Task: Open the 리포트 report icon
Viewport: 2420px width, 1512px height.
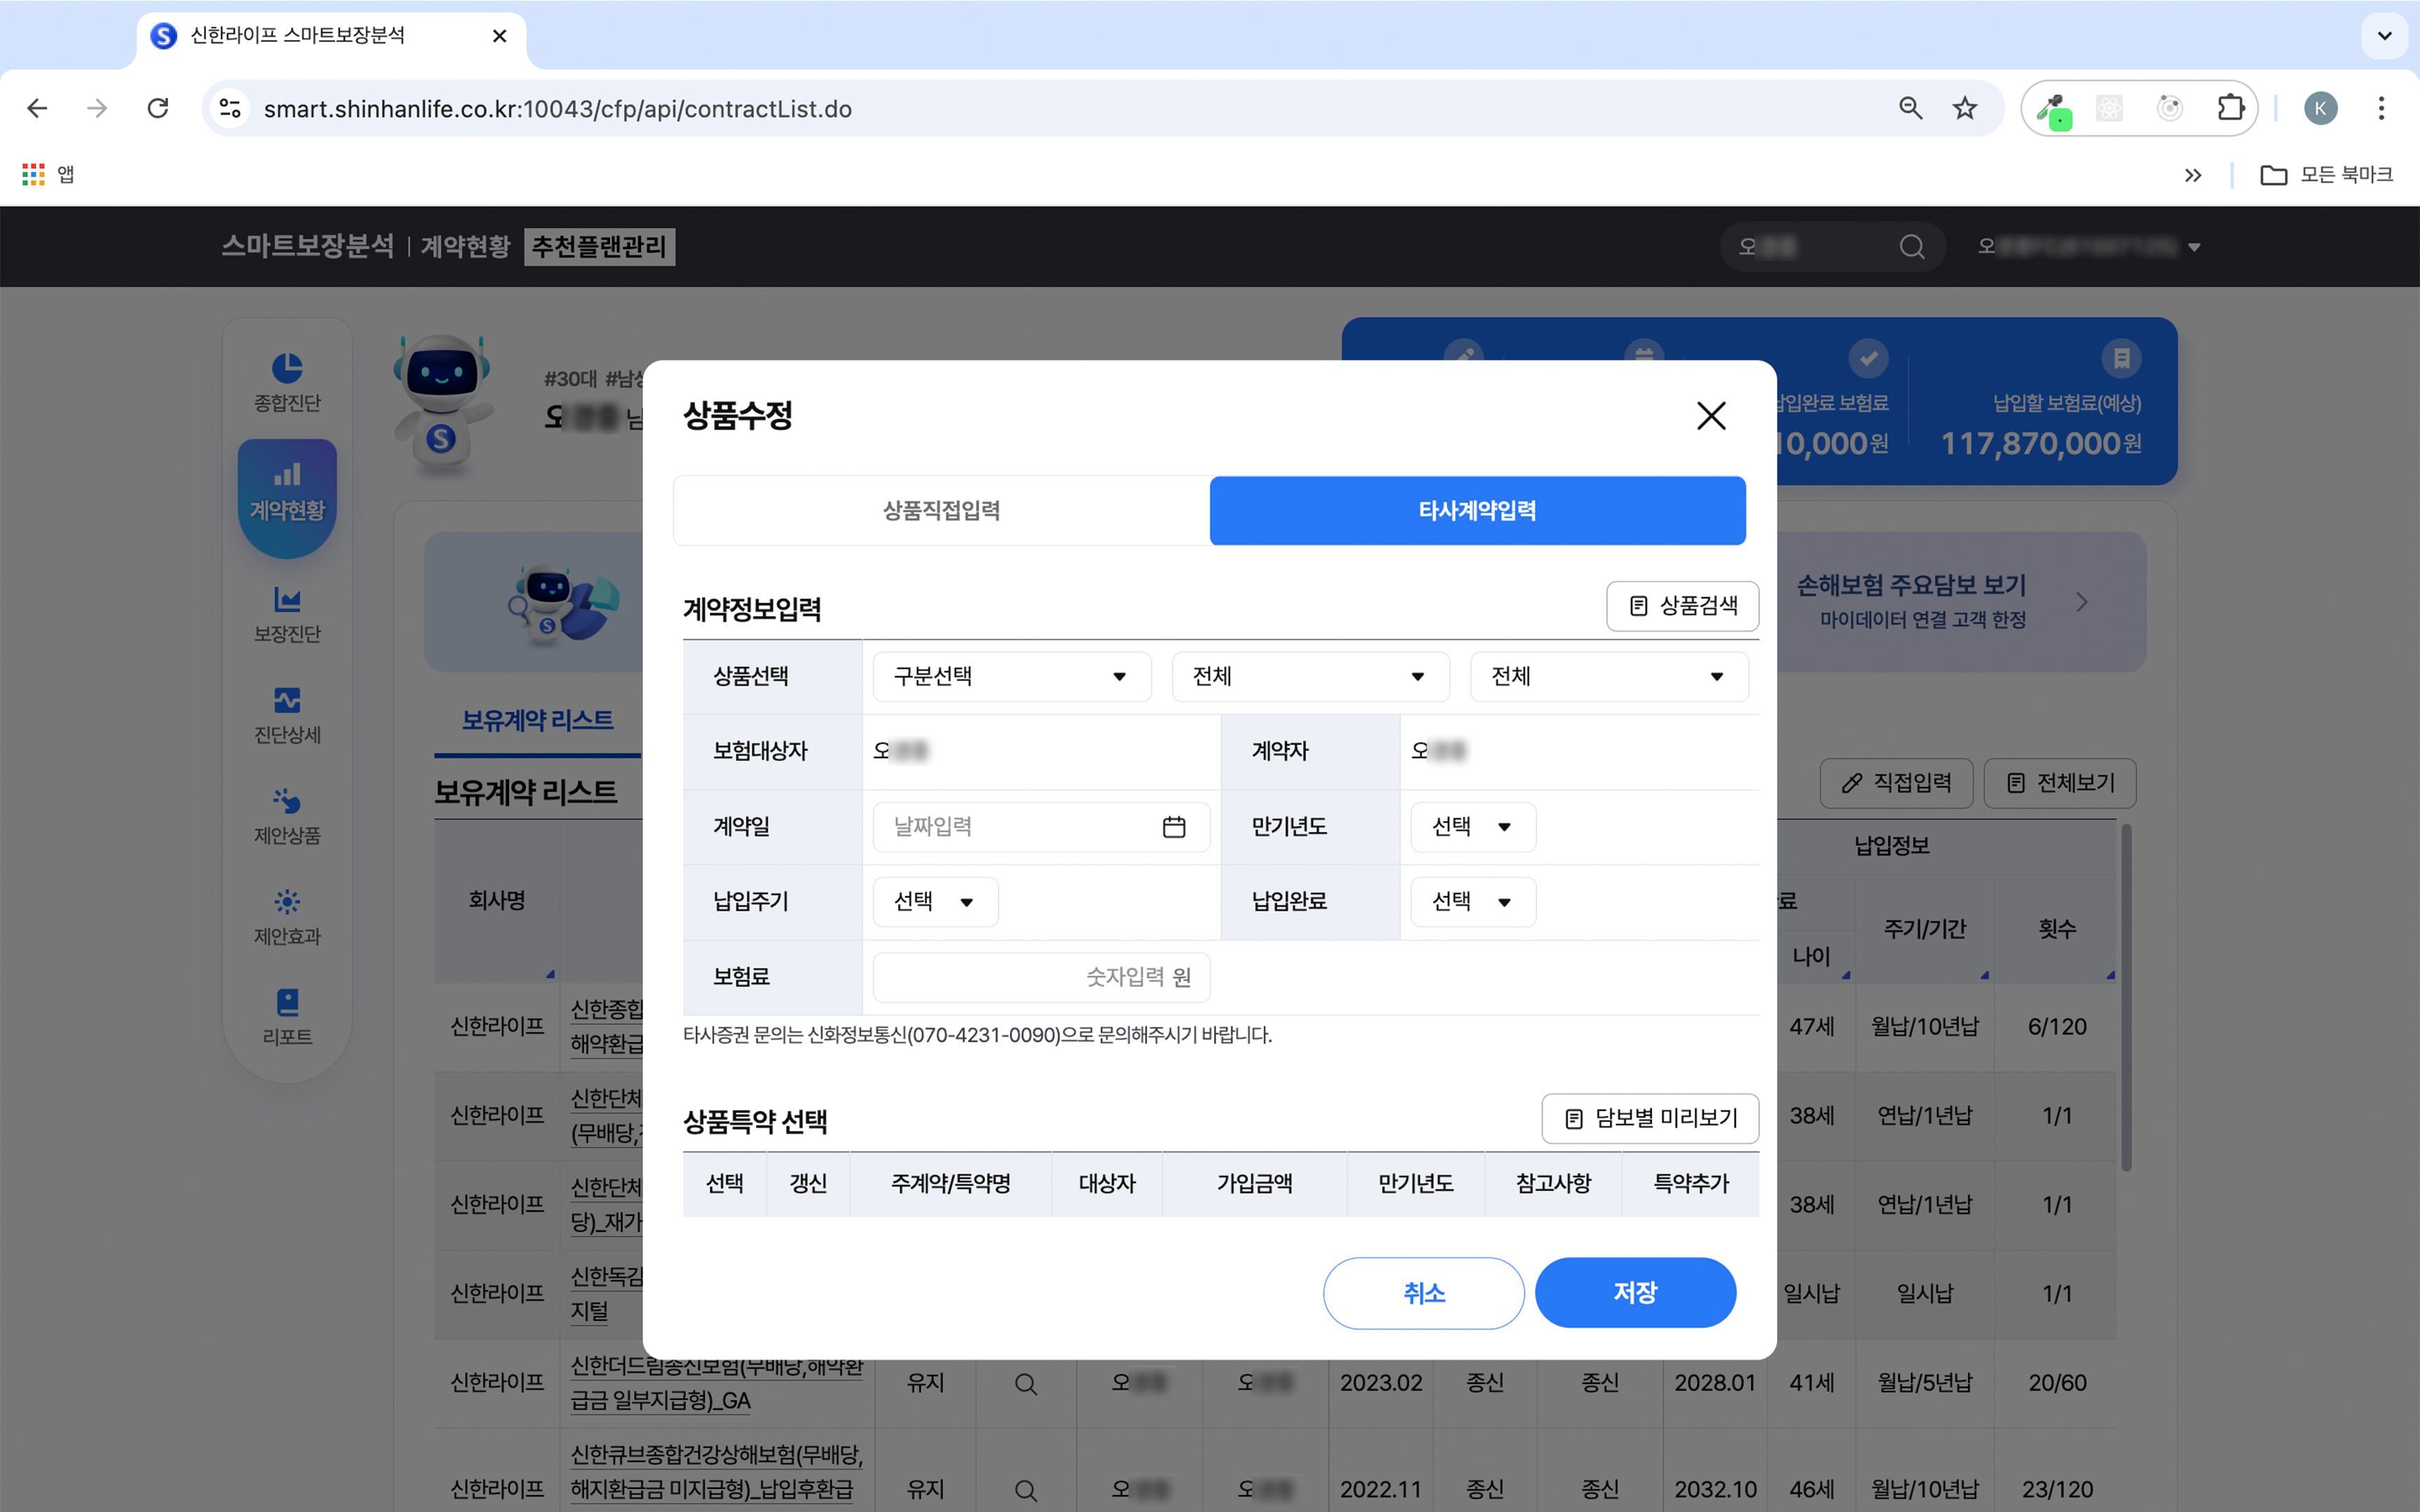Action: (287, 1011)
